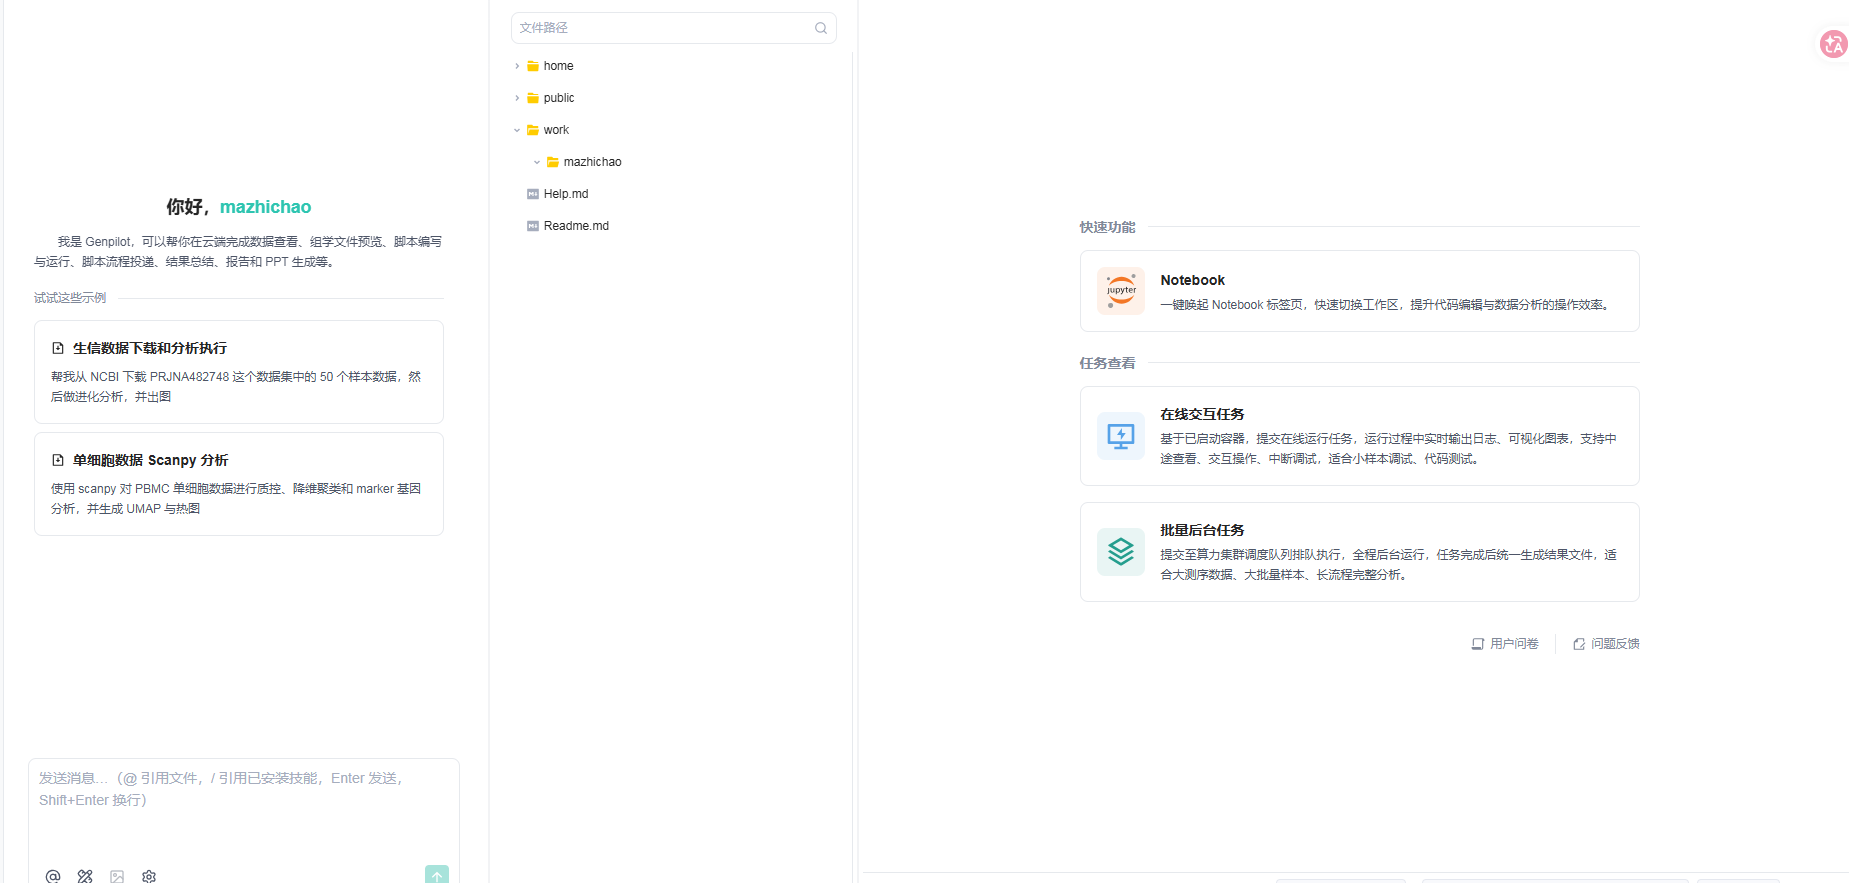Expand the home folder chevron

pos(517,66)
